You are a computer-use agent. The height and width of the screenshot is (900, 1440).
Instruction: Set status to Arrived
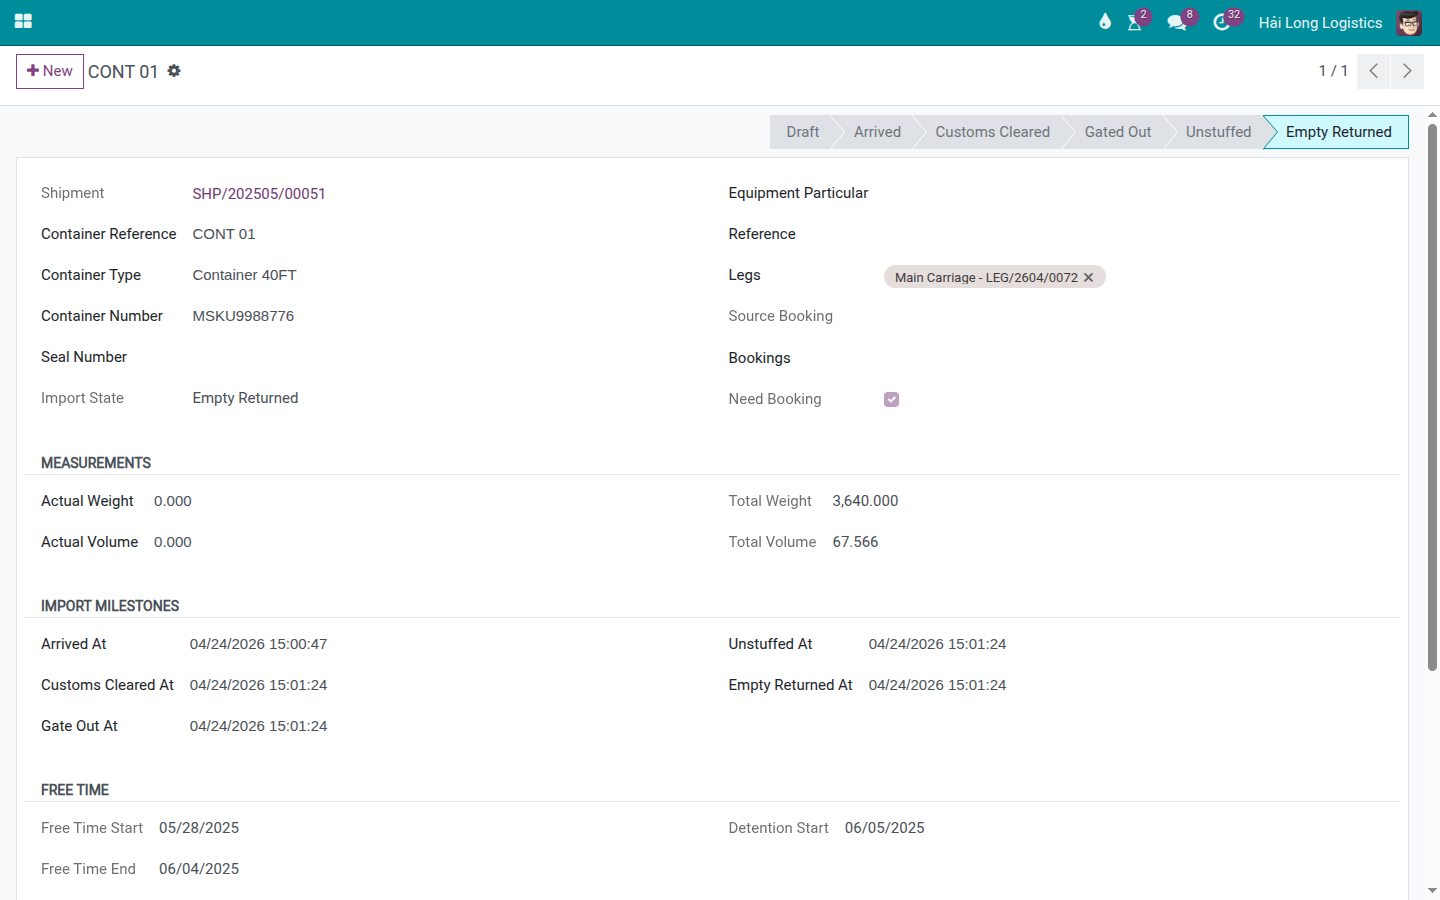(877, 132)
